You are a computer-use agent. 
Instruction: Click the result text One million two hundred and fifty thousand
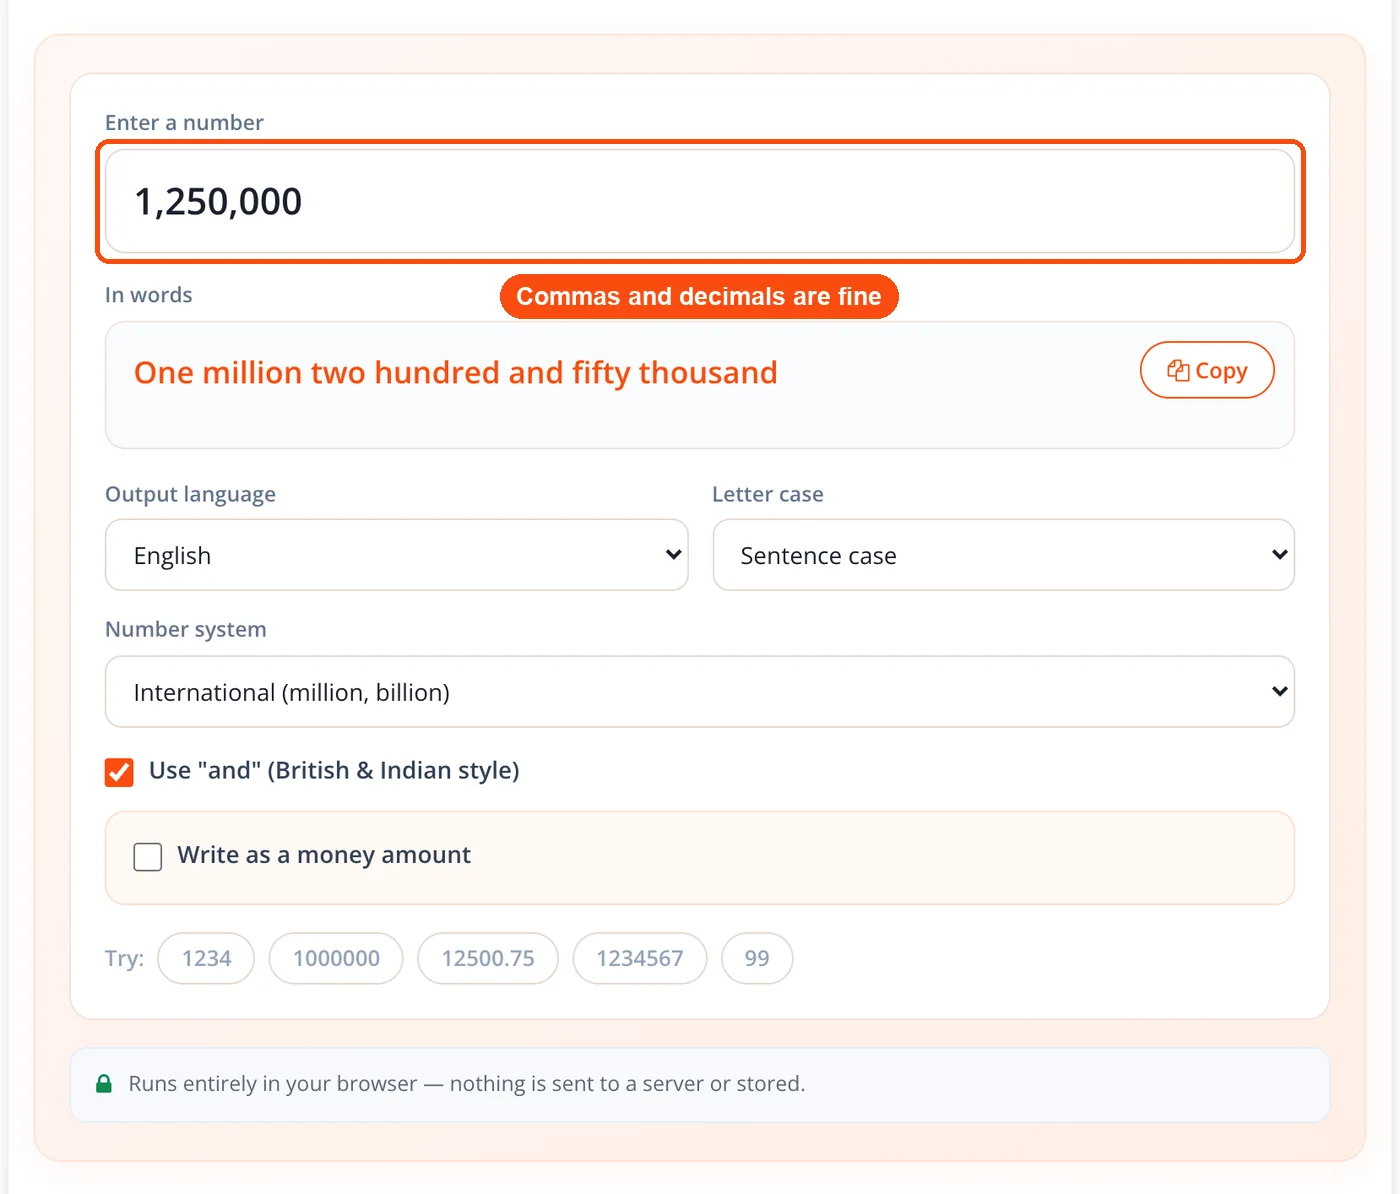(x=456, y=373)
